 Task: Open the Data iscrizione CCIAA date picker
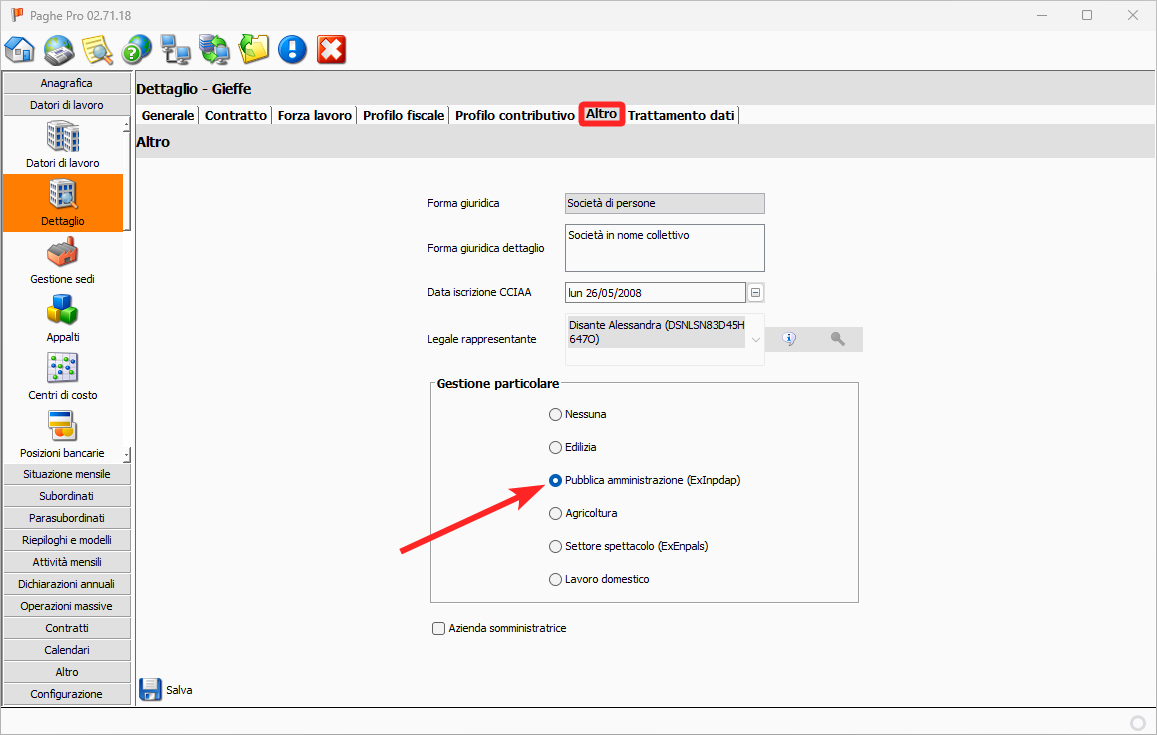coord(756,292)
